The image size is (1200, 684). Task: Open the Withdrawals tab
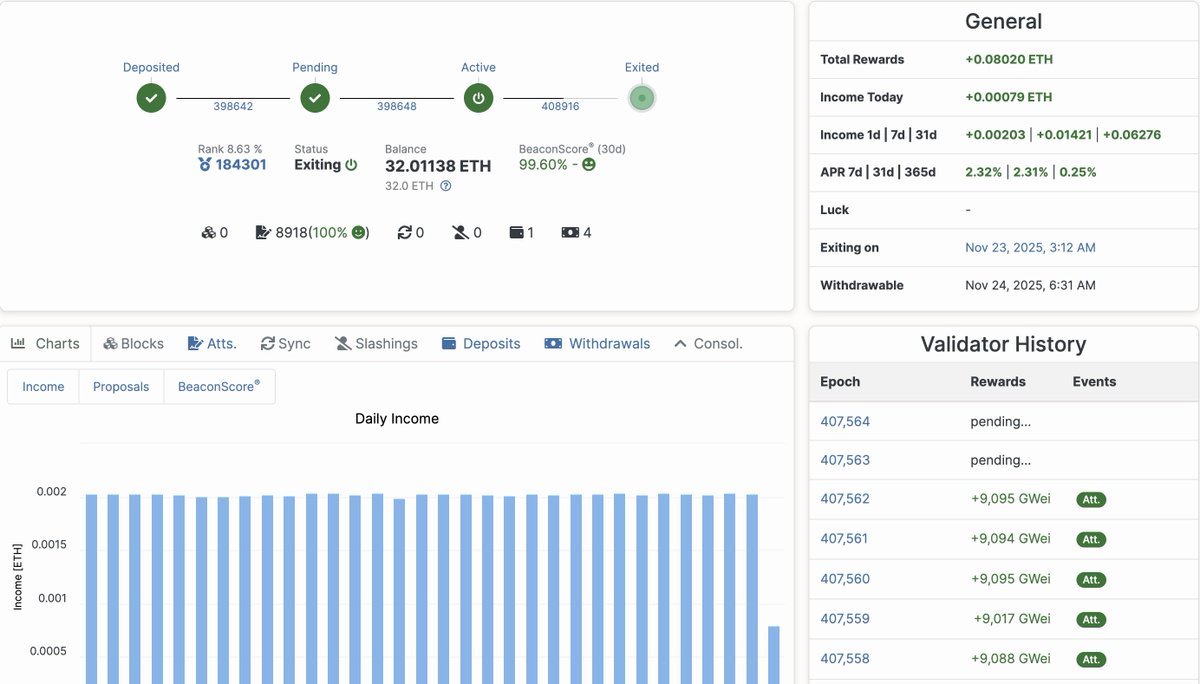click(597, 343)
